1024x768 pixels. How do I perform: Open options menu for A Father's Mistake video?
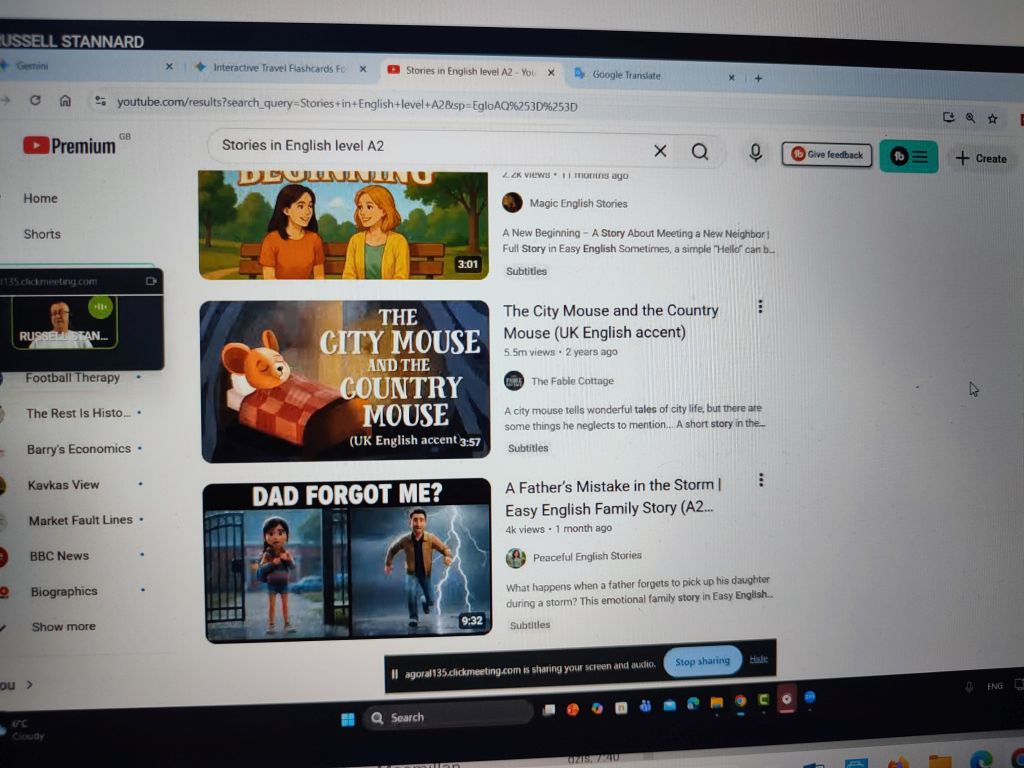coord(761,481)
